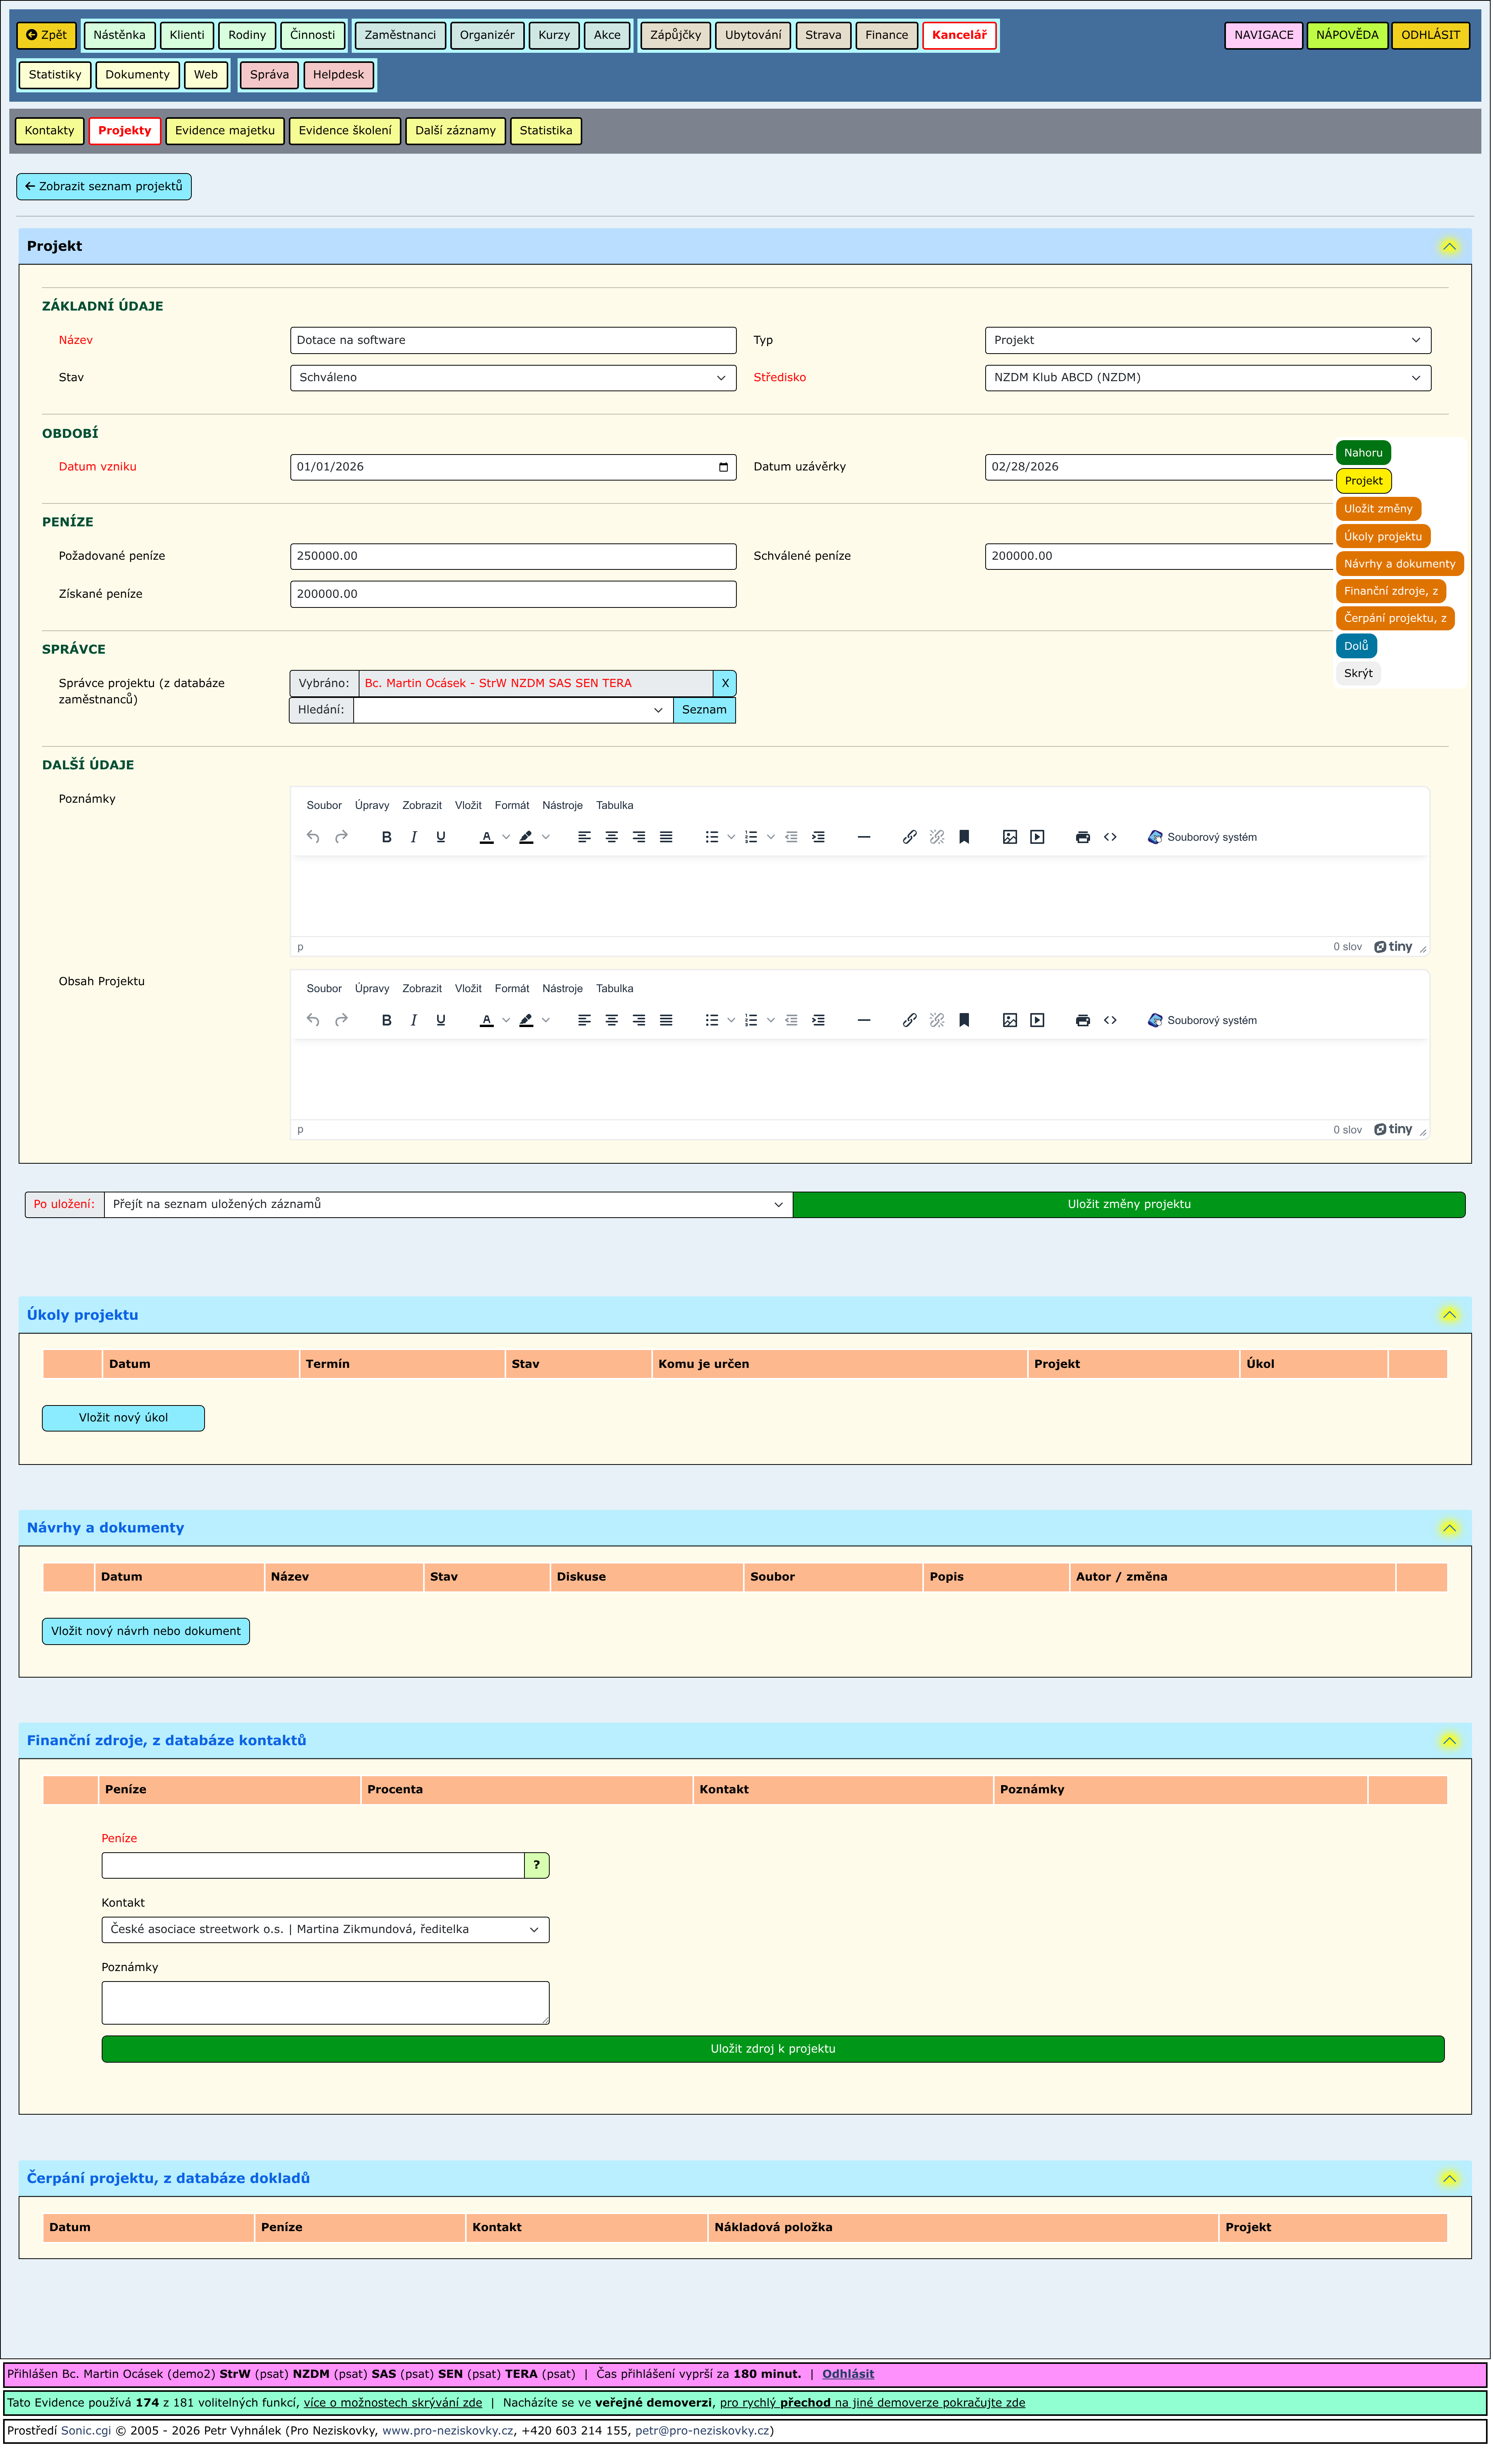
Task: Insert image in the Poznámky editor
Action: point(1010,837)
